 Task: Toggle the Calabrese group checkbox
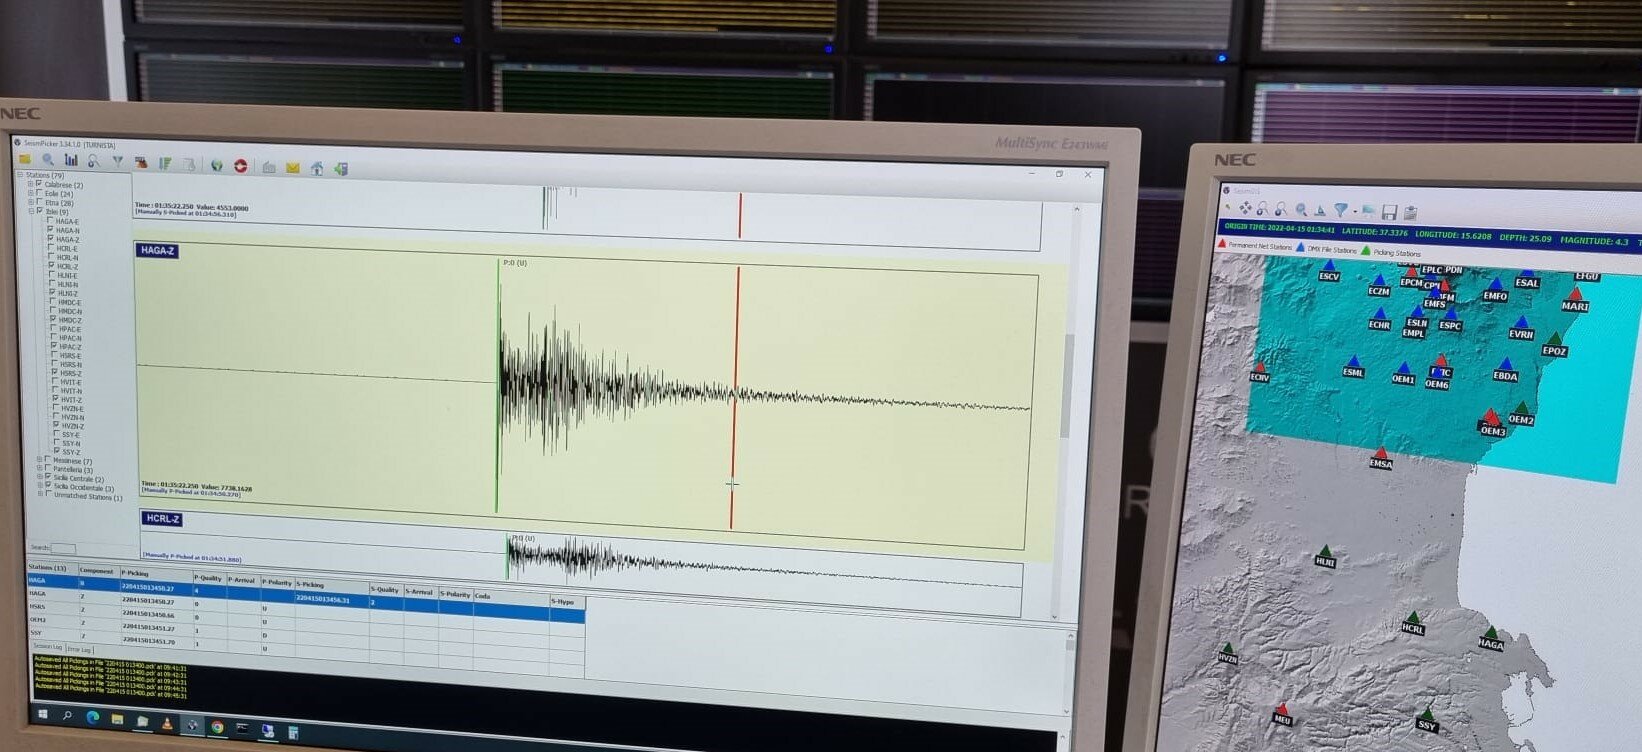(x=39, y=184)
